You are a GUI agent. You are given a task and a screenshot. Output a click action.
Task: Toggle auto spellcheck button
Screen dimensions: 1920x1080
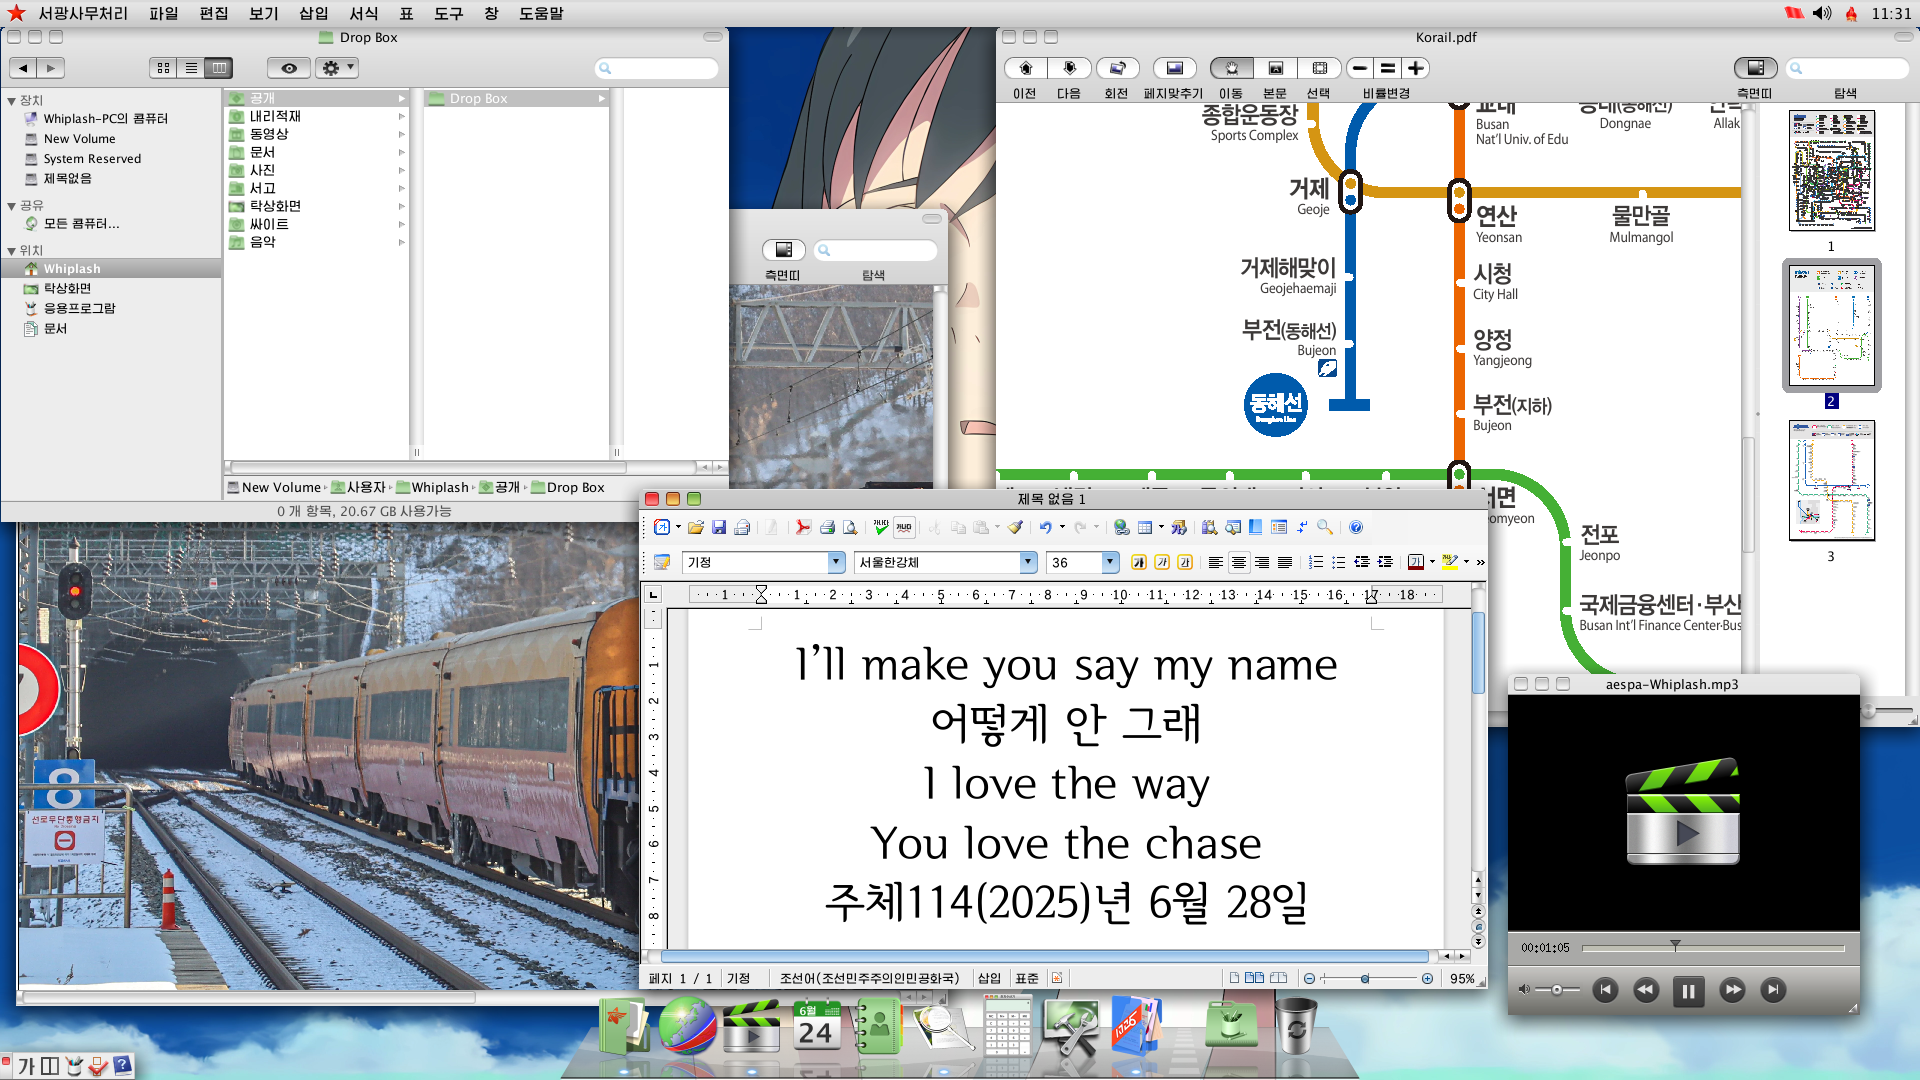903,527
